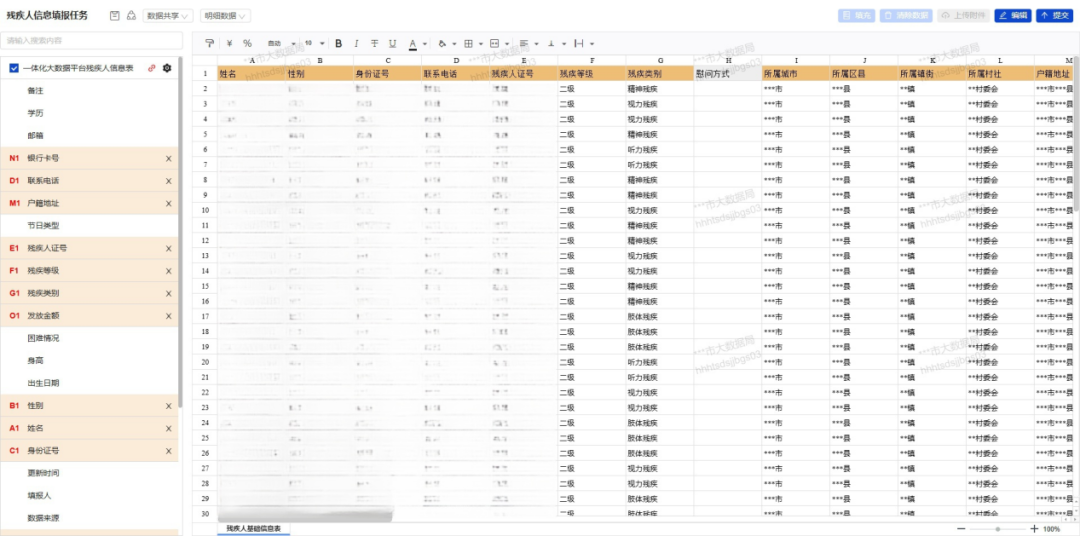Click the merge cells icon
The height and width of the screenshot is (536, 1080).
coord(495,43)
